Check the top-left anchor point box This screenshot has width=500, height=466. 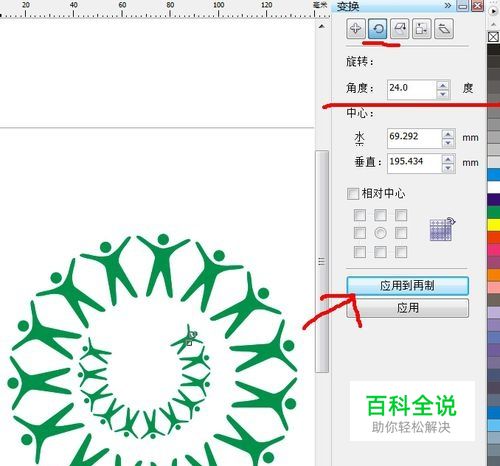(x=360, y=215)
